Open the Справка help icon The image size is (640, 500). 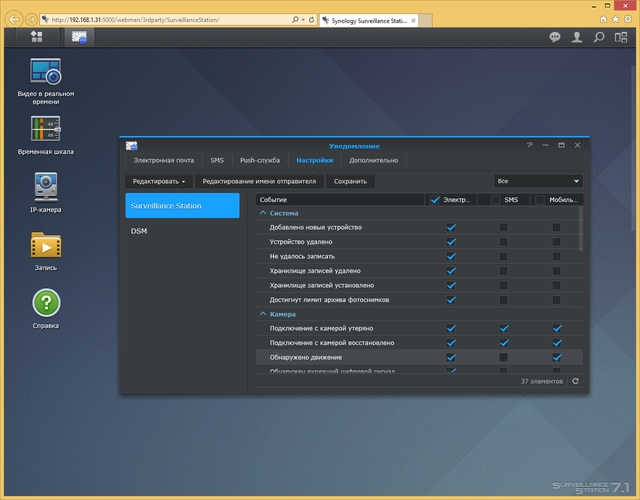tap(46, 302)
